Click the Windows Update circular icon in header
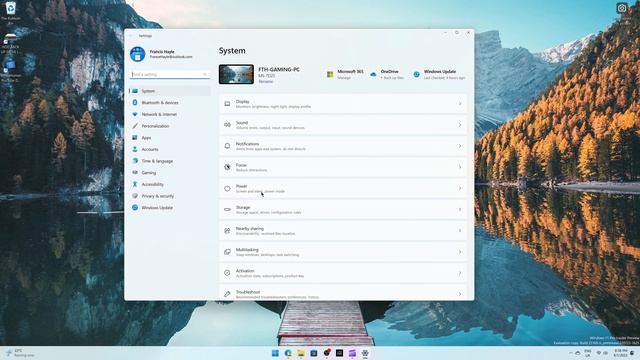 pyautogui.click(x=416, y=74)
